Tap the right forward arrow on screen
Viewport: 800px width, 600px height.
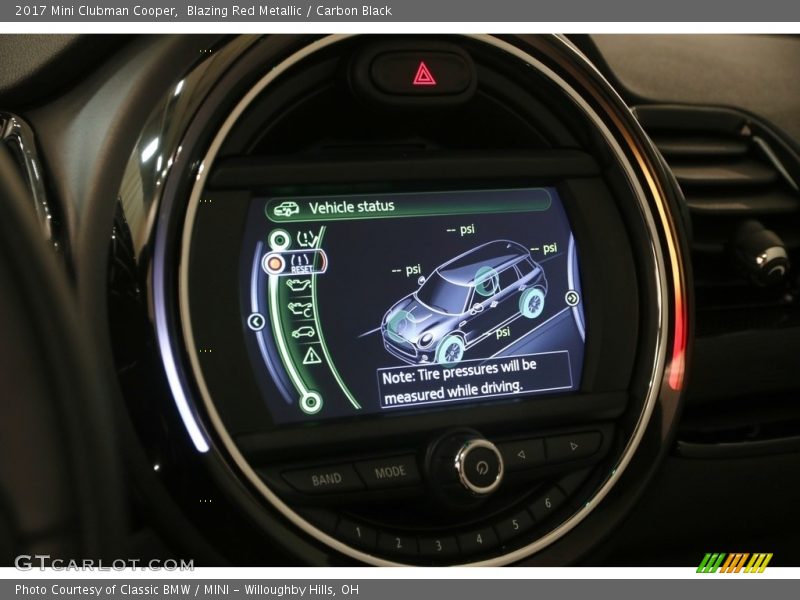[572, 298]
